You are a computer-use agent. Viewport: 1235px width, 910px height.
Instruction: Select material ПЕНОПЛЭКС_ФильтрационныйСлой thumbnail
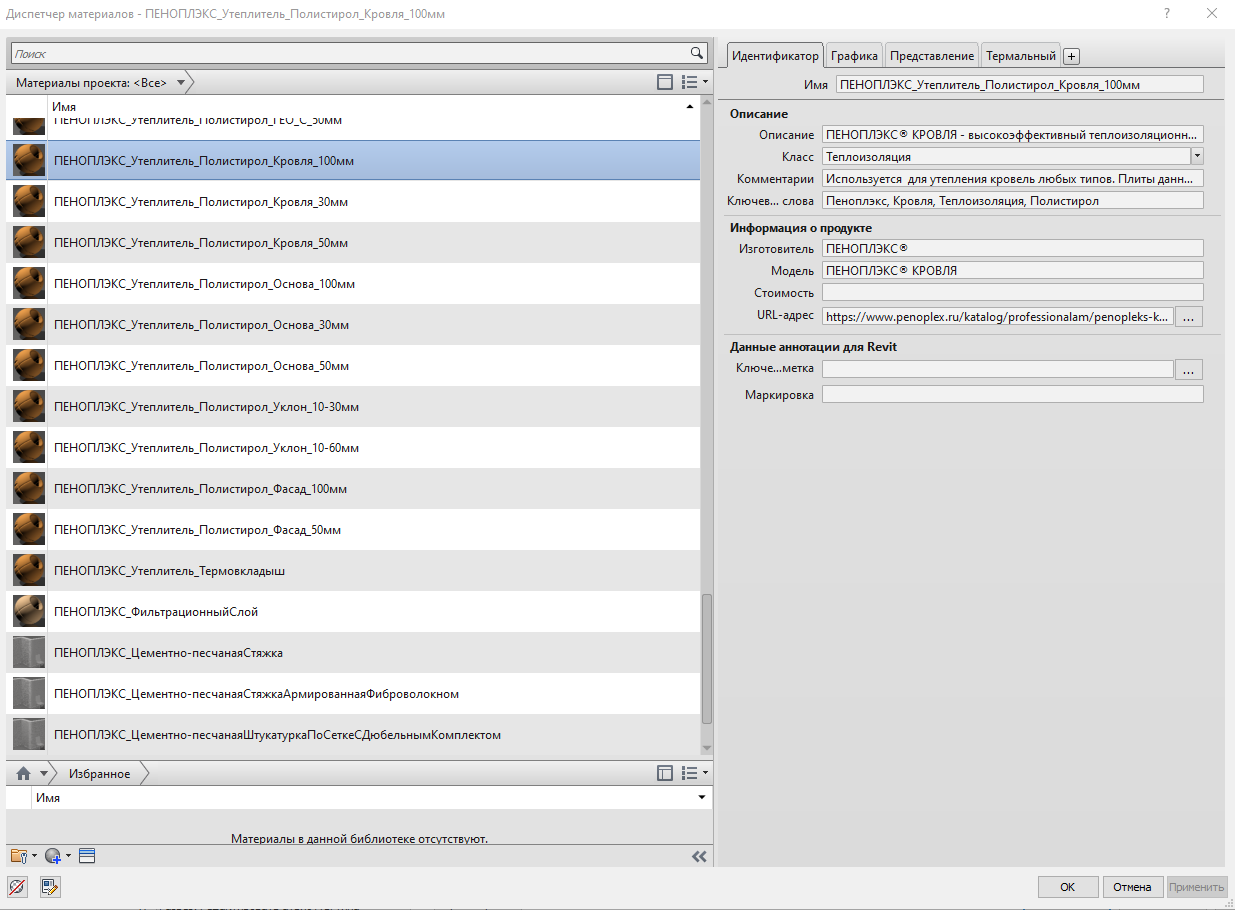[29, 611]
